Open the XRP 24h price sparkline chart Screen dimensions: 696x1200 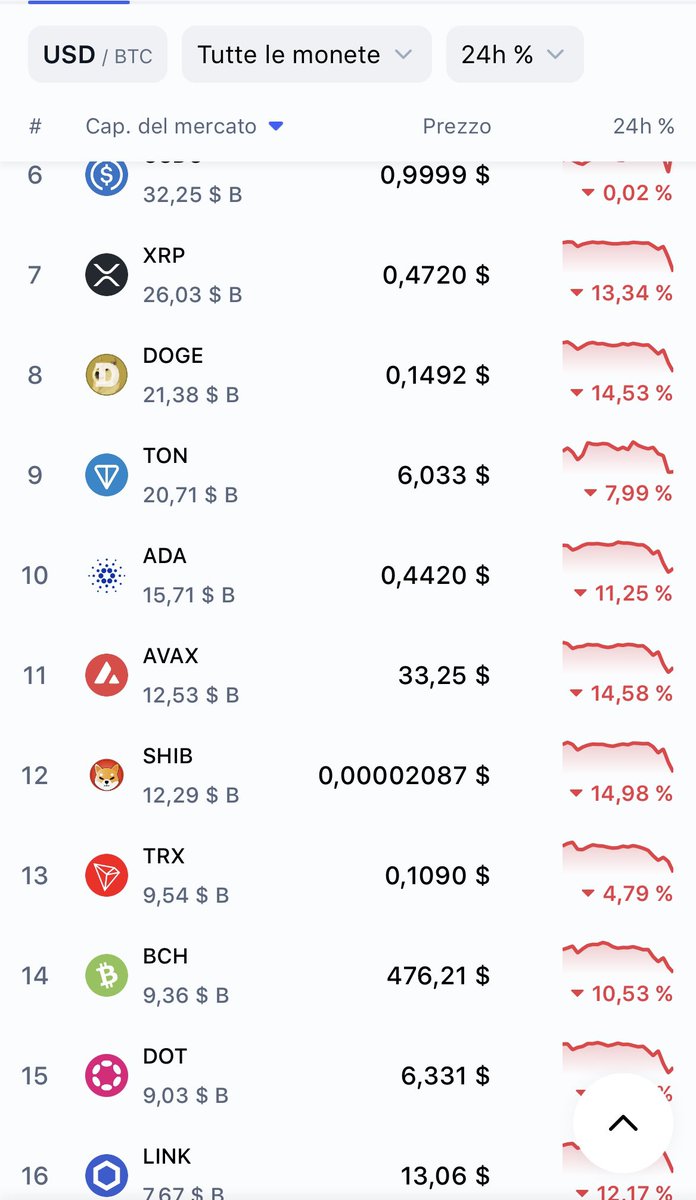pyautogui.click(x=617, y=255)
